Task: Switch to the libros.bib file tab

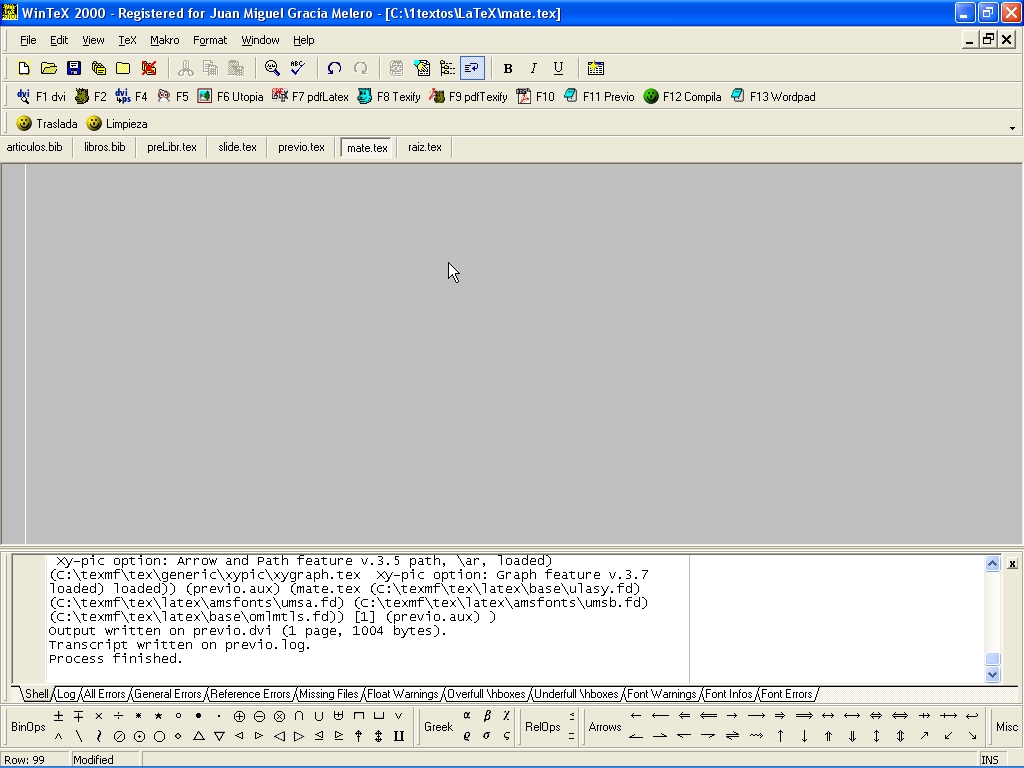Action: coord(104,147)
